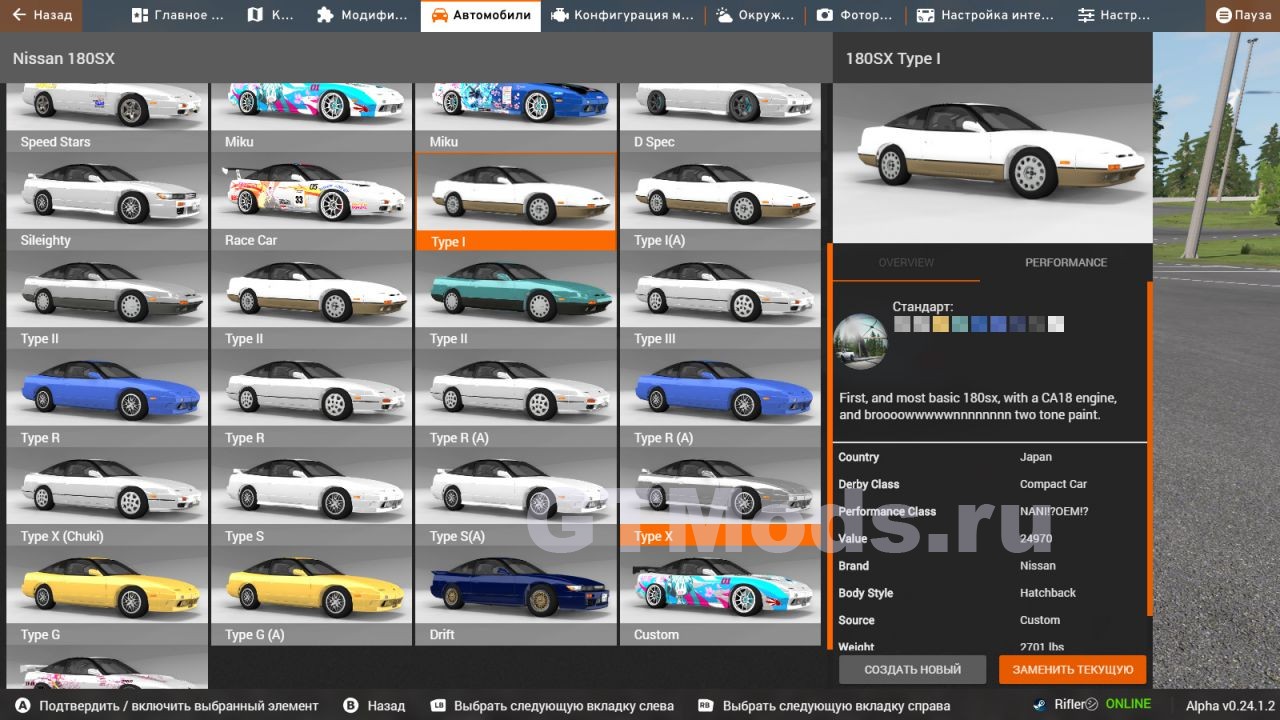Pick the dark navy paint swatch
The height and width of the screenshot is (720, 1280).
point(1017,324)
